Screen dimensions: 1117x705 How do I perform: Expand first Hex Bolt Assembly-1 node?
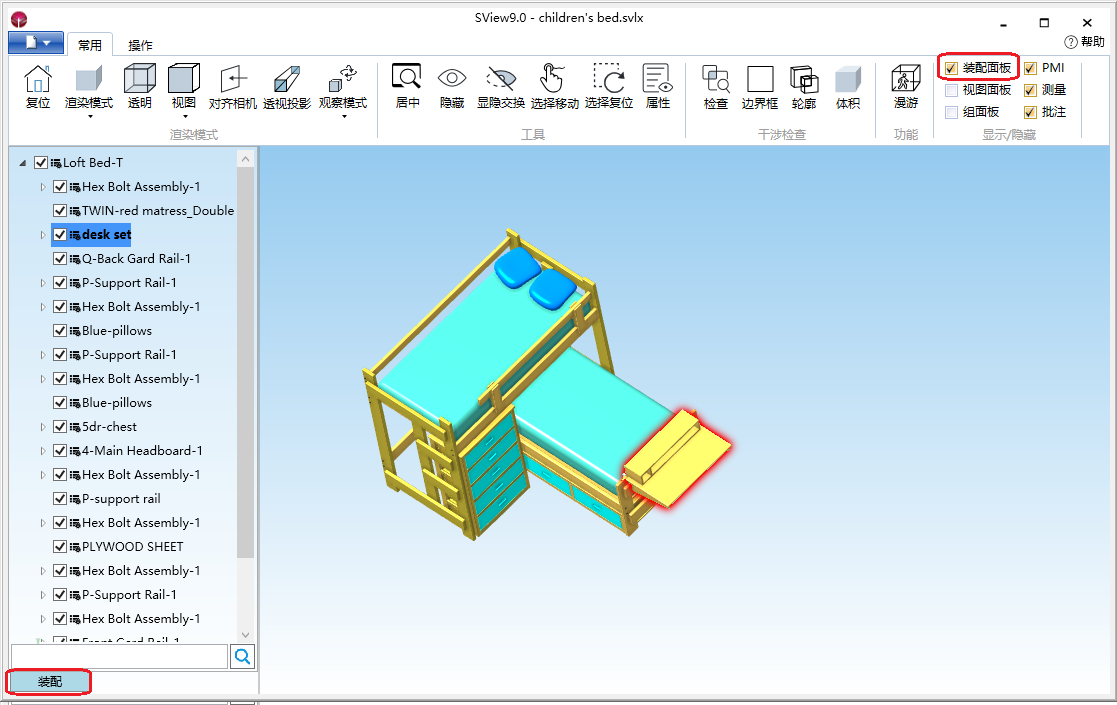coord(43,187)
